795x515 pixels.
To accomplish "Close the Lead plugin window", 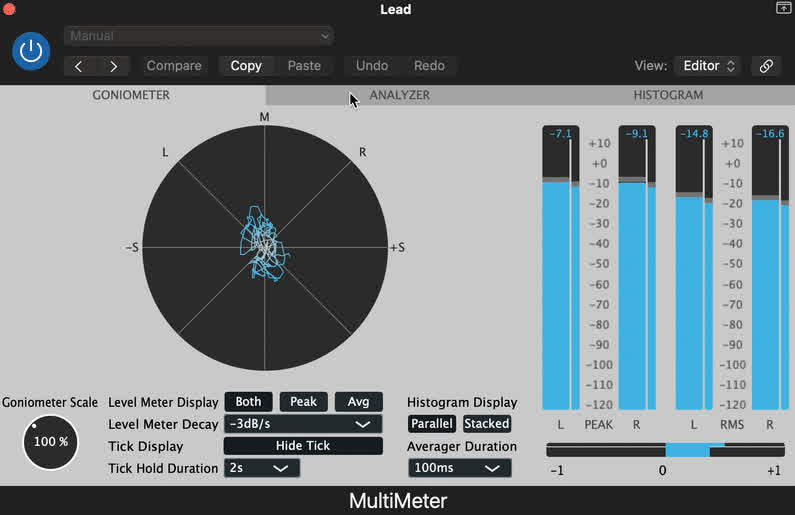I will [x=9, y=9].
